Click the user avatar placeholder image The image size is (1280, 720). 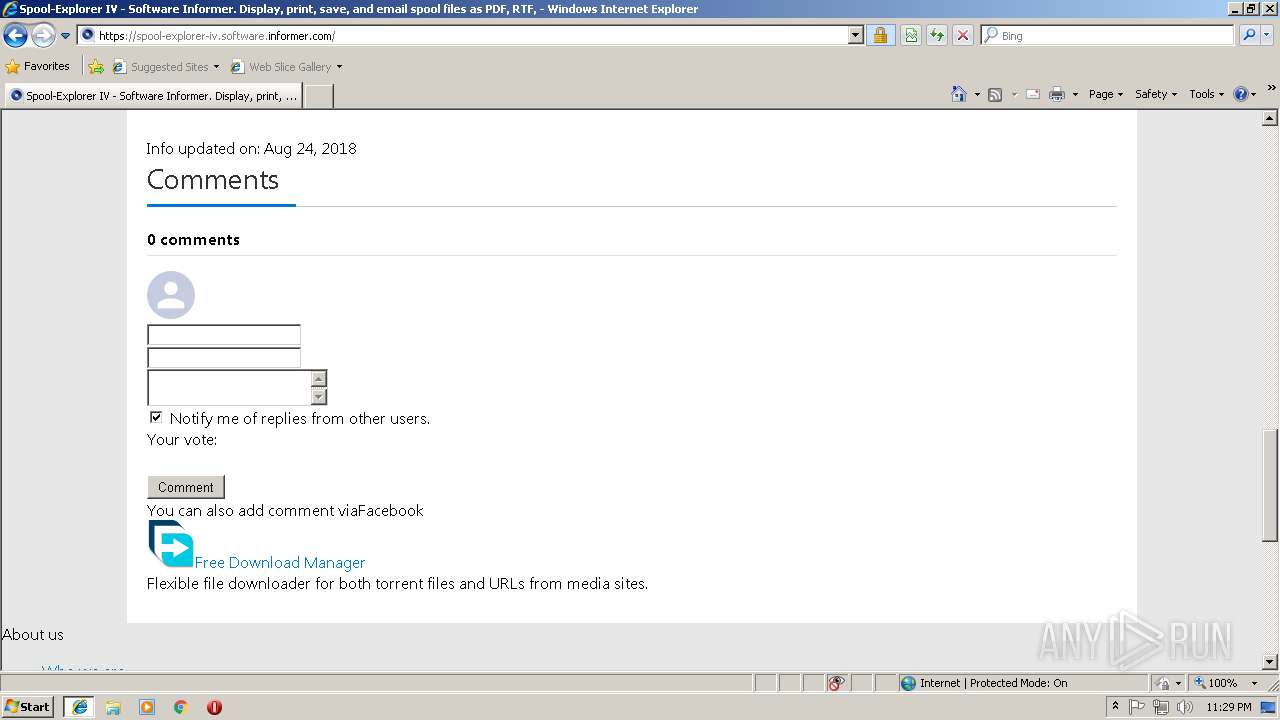[171, 295]
